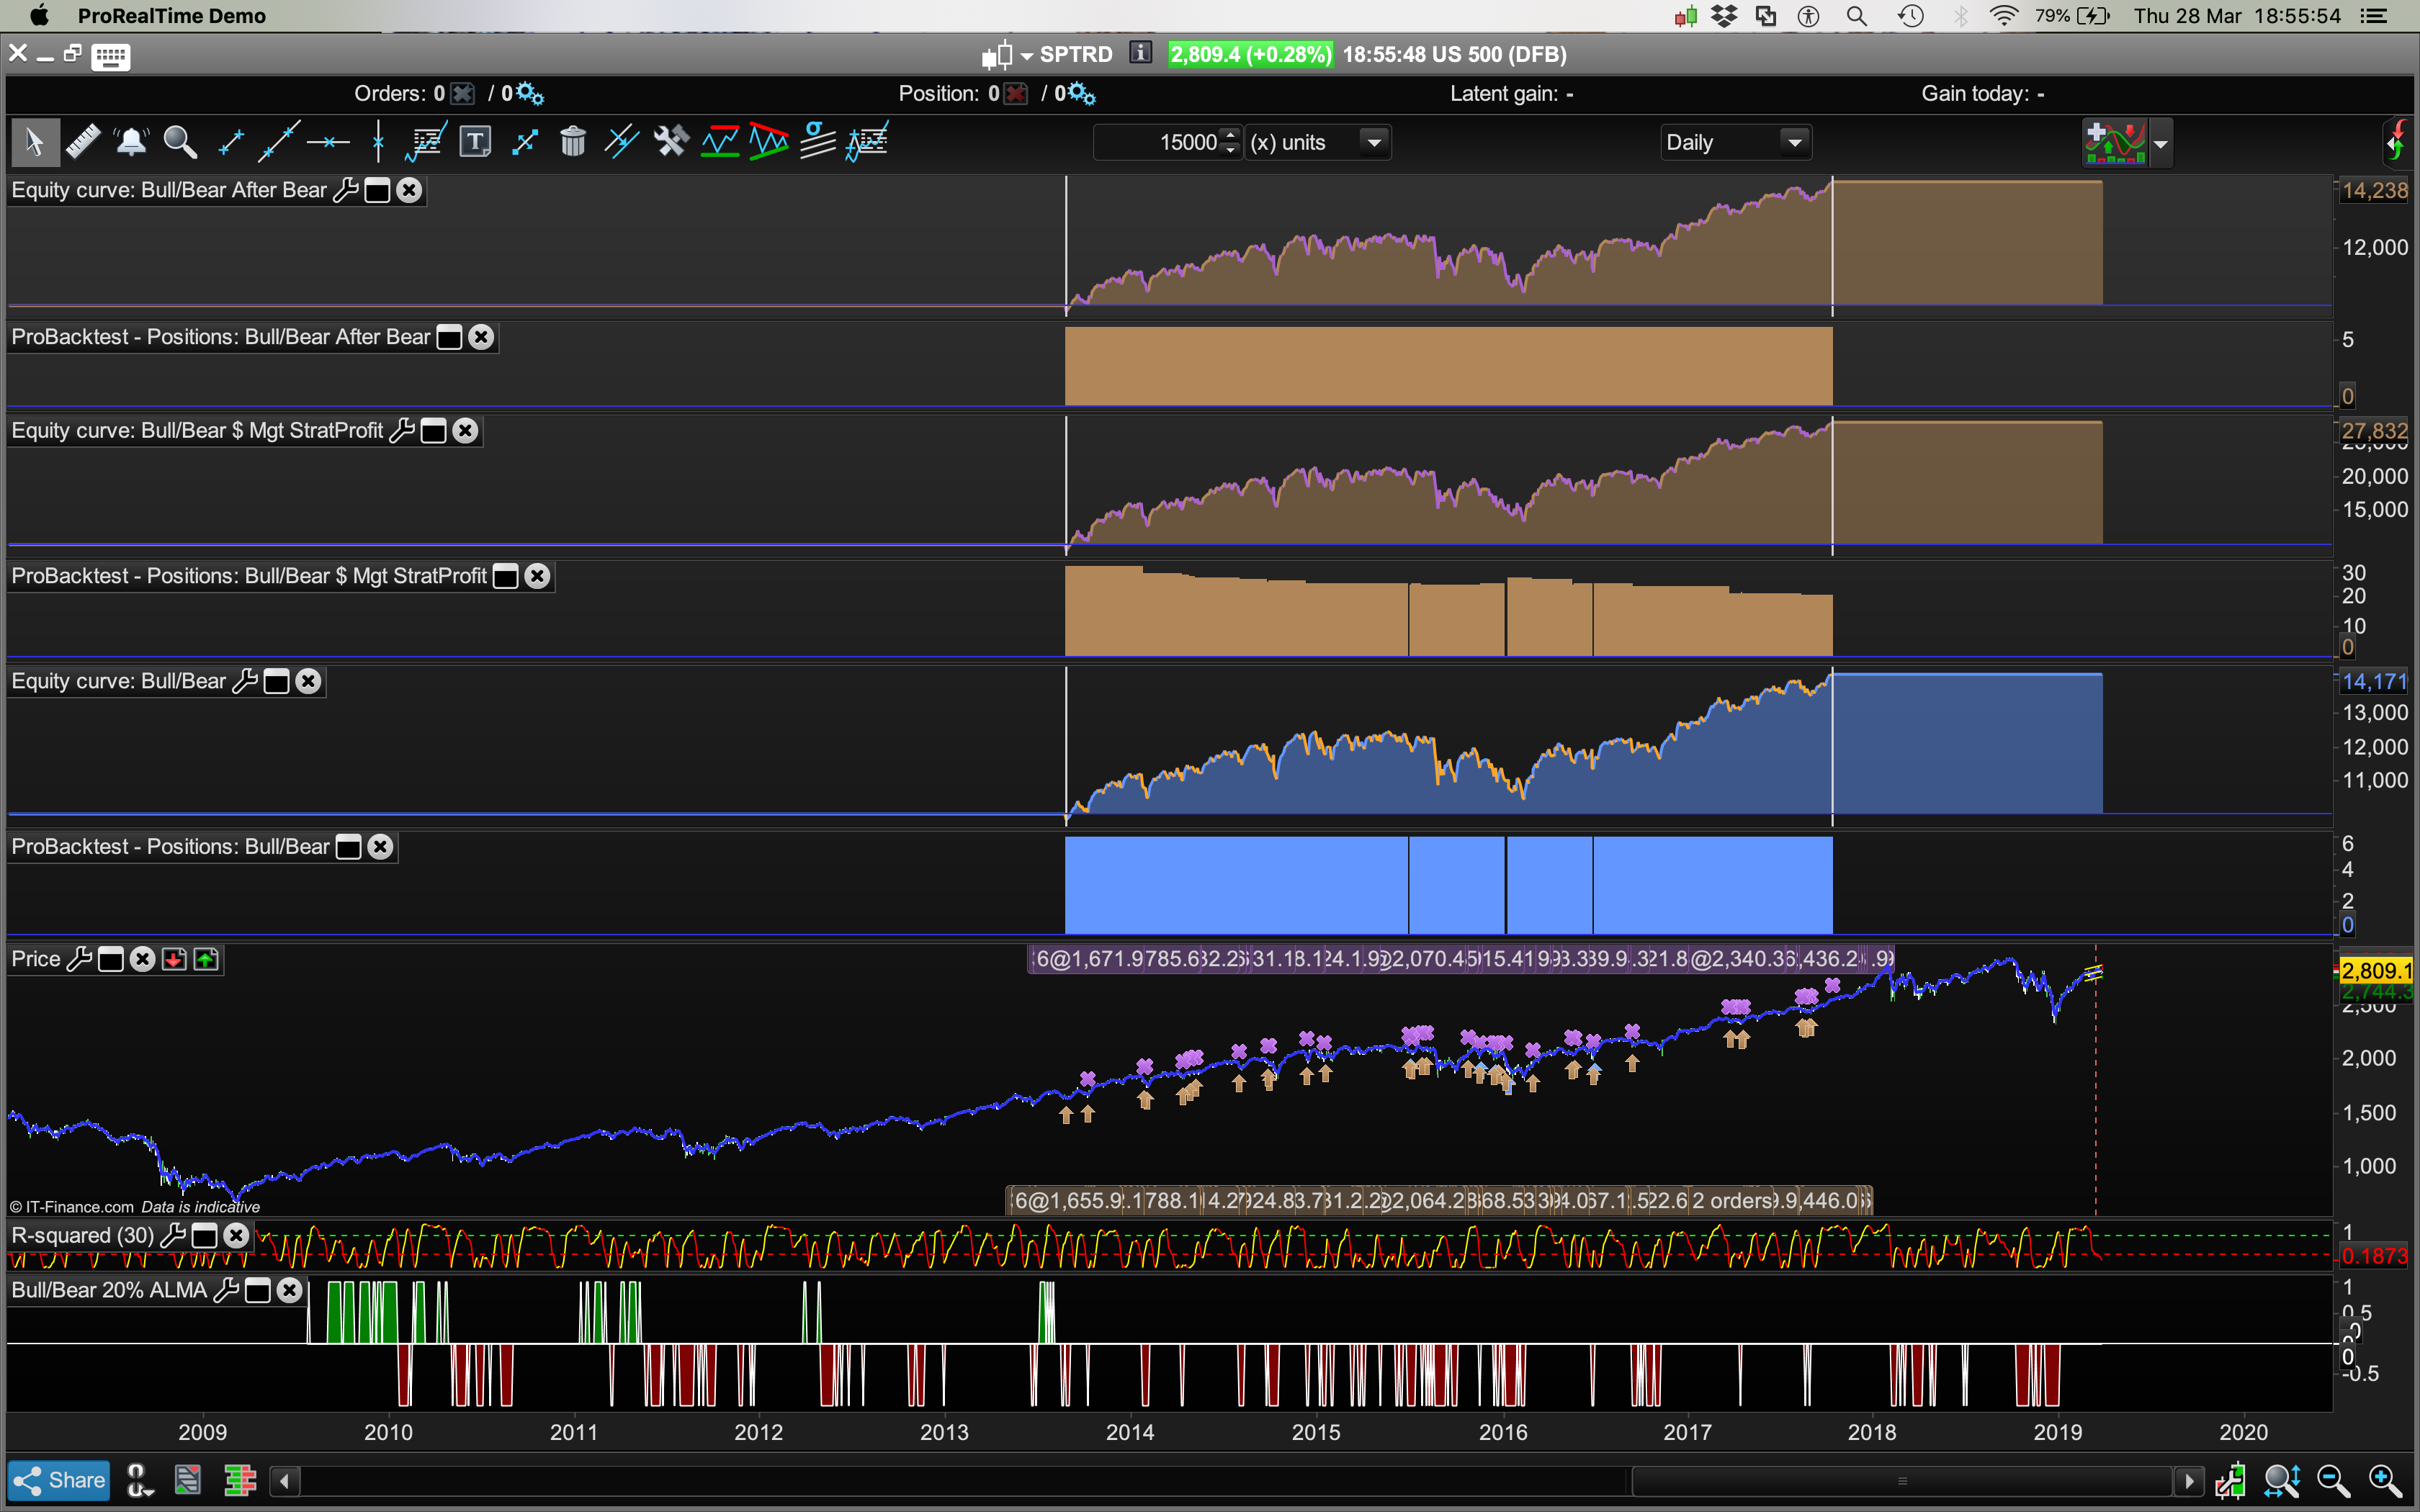Select the ruler measurement tool
The image size is (2420, 1512).
83,142
